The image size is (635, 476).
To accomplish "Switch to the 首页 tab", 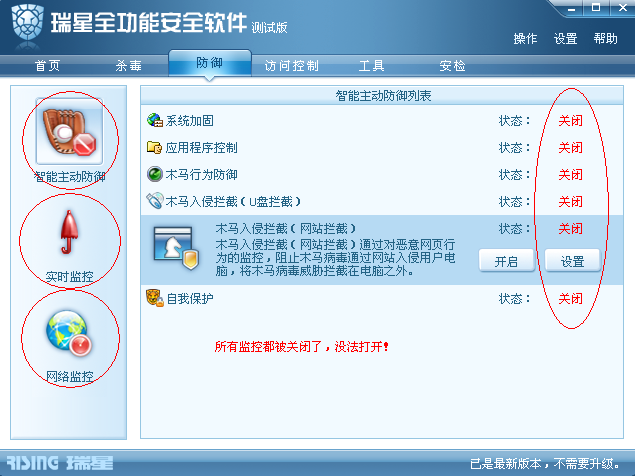I will pos(47,66).
